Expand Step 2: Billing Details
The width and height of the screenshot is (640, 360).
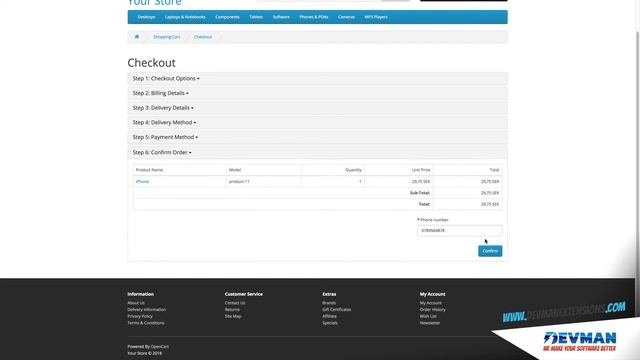click(x=160, y=93)
